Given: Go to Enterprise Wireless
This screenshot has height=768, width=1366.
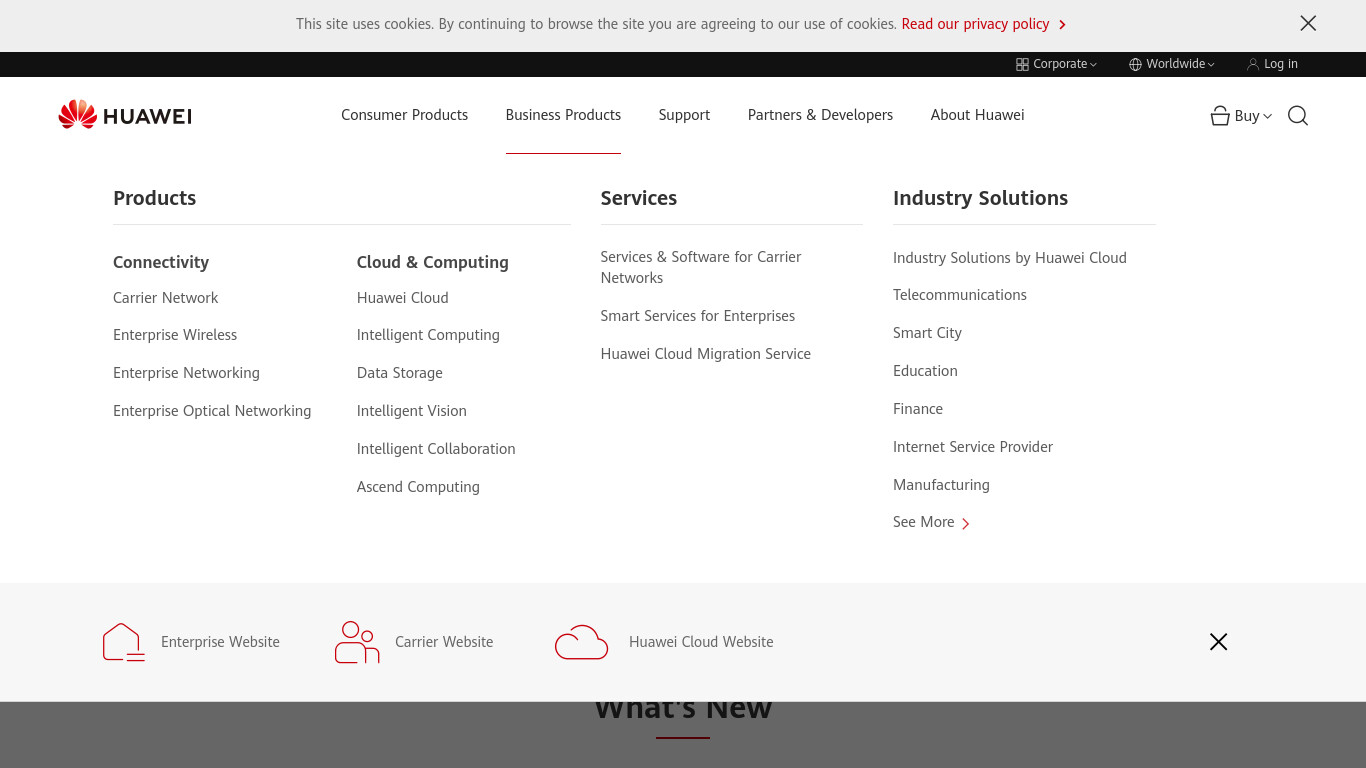Looking at the screenshot, I should coord(175,335).
